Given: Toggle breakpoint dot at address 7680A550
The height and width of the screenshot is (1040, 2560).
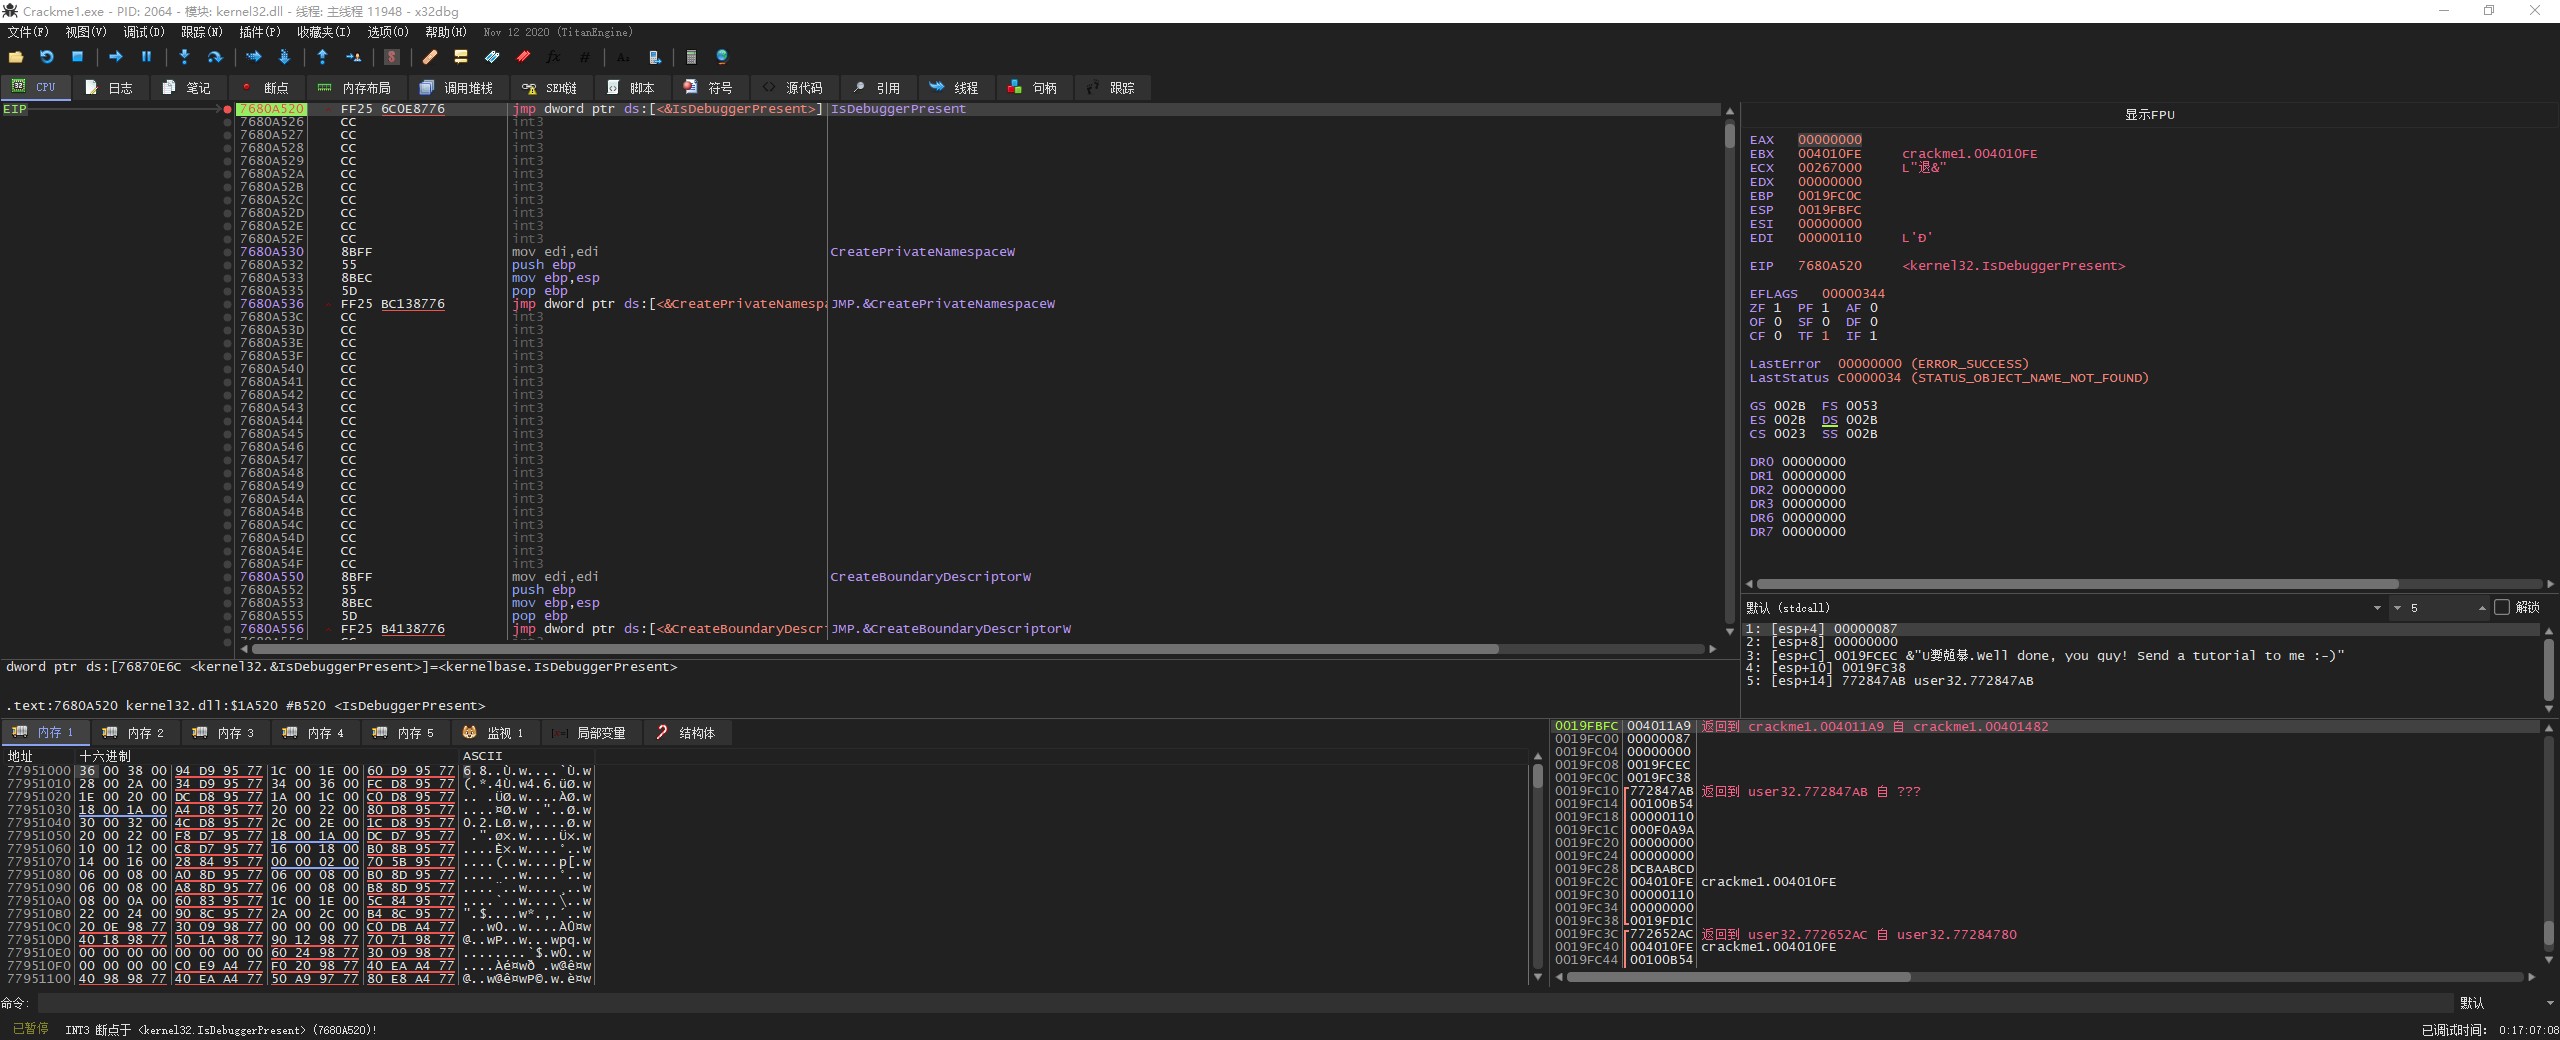Looking at the screenshot, I should [x=228, y=577].
